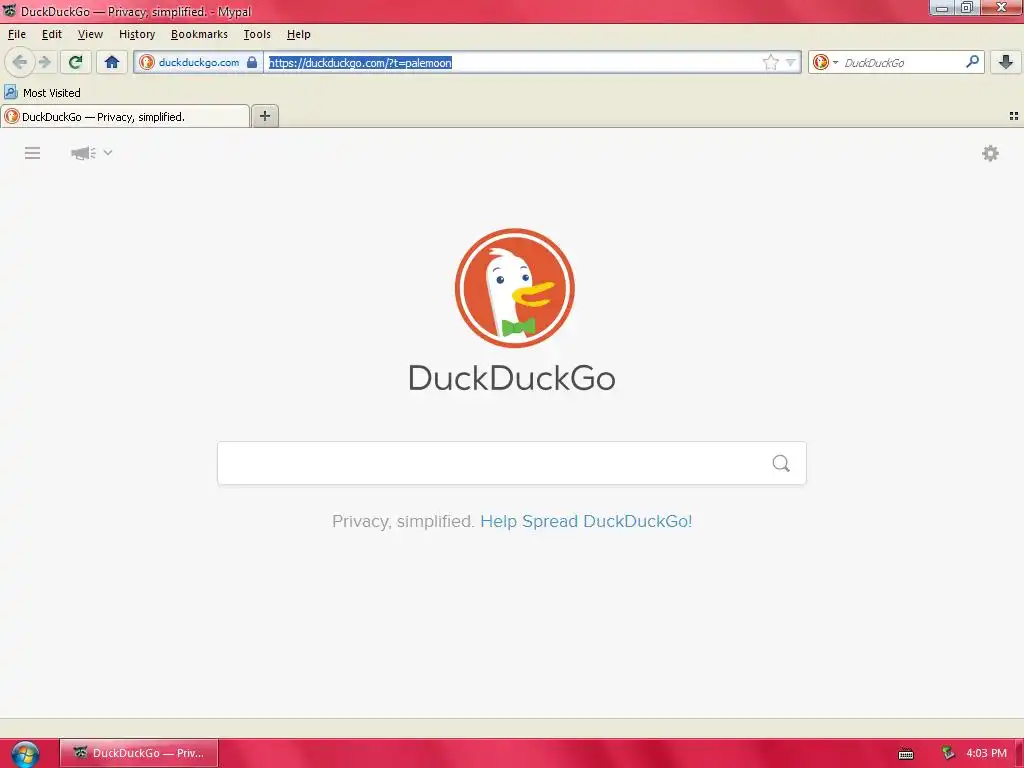This screenshot has width=1024, height=768.
Task: Go back with the Back arrow button
Action: pos(20,62)
